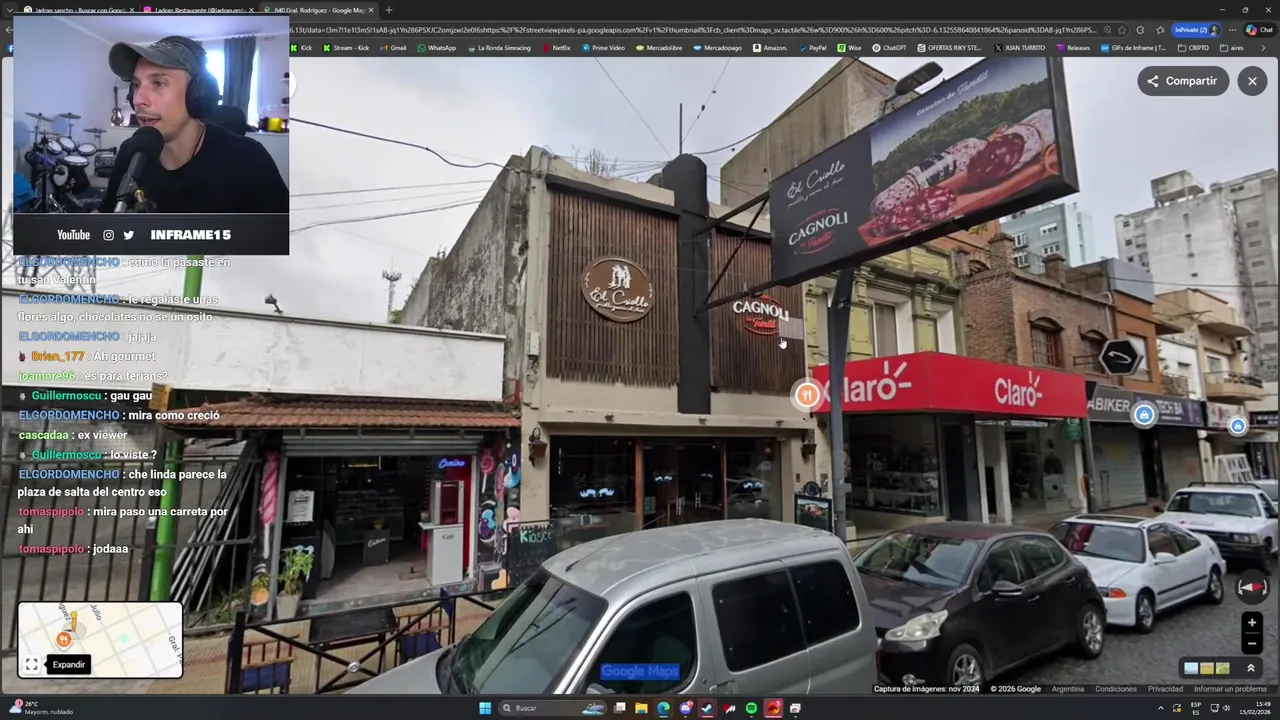Show hidden system tray icons chevron

[x=1161, y=708]
